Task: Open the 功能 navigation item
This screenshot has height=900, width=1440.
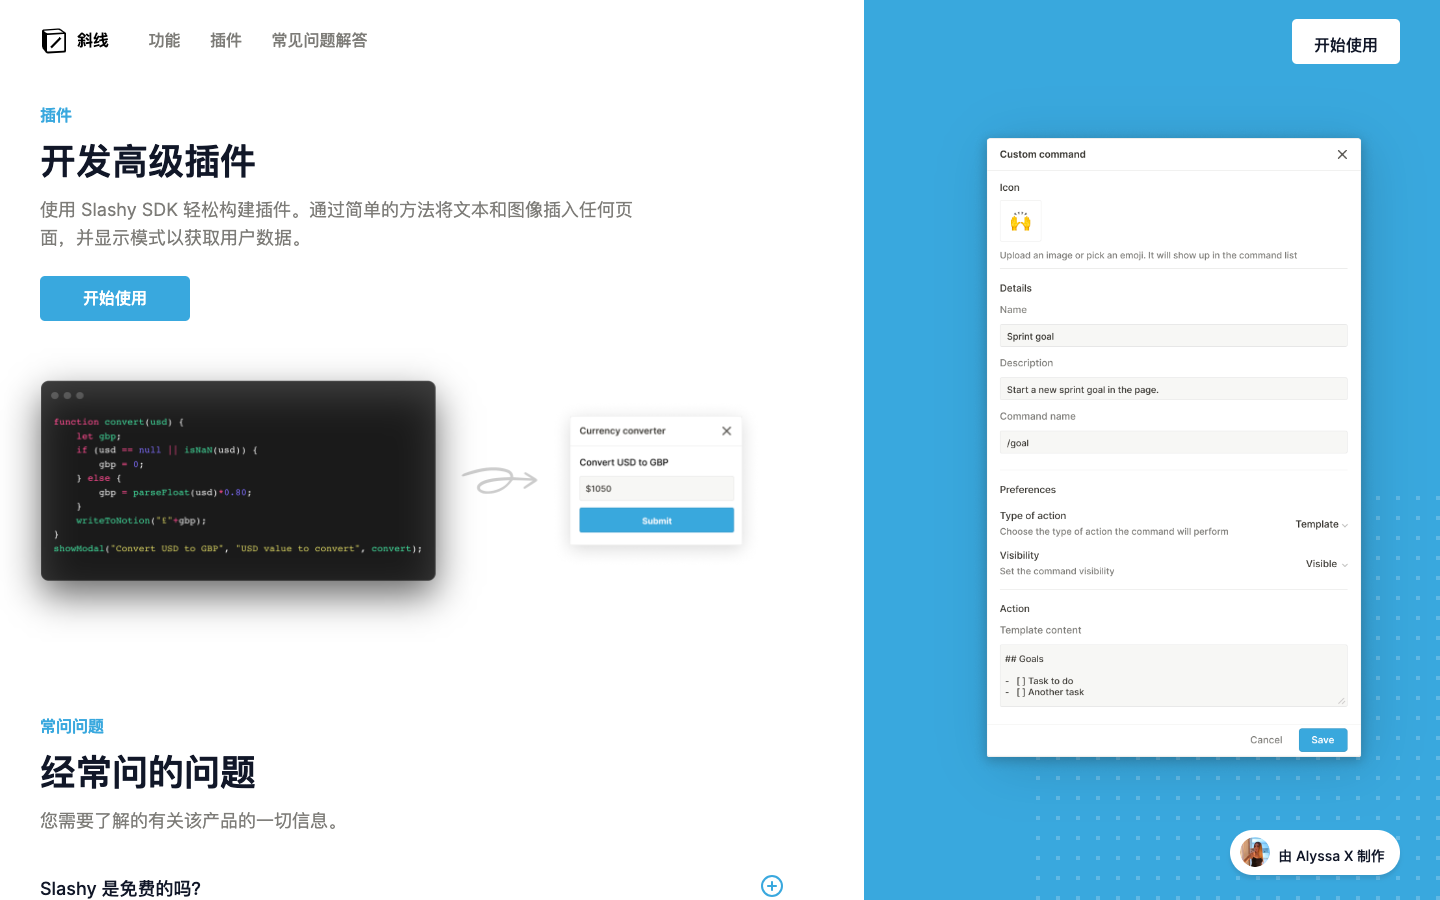Action: click(164, 40)
